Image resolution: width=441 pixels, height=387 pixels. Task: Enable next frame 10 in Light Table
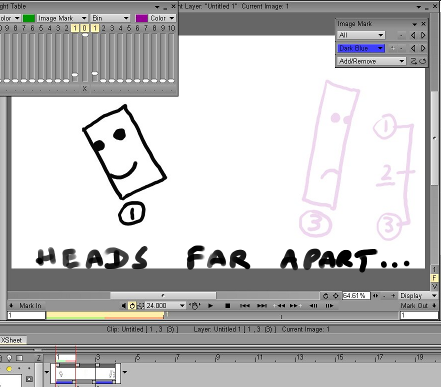171,28
